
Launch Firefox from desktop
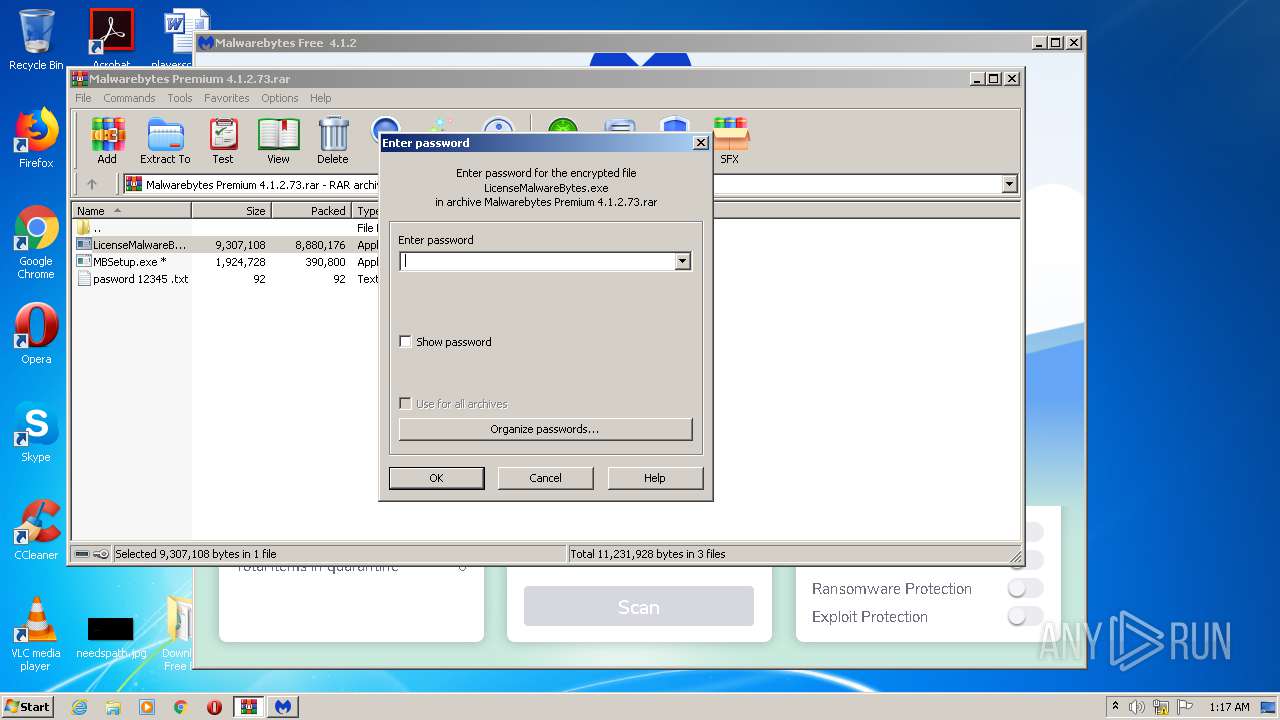(36, 138)
